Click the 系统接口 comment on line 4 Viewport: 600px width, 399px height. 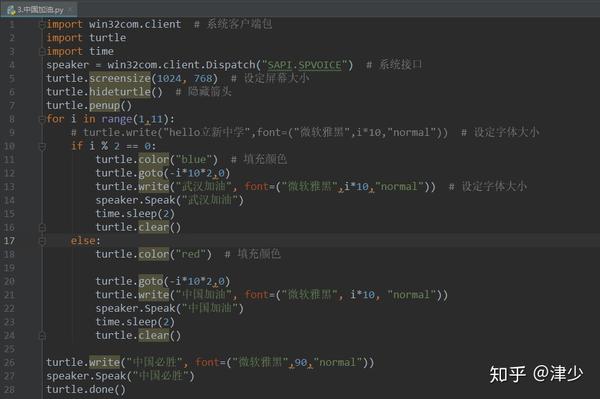point(394,65)
